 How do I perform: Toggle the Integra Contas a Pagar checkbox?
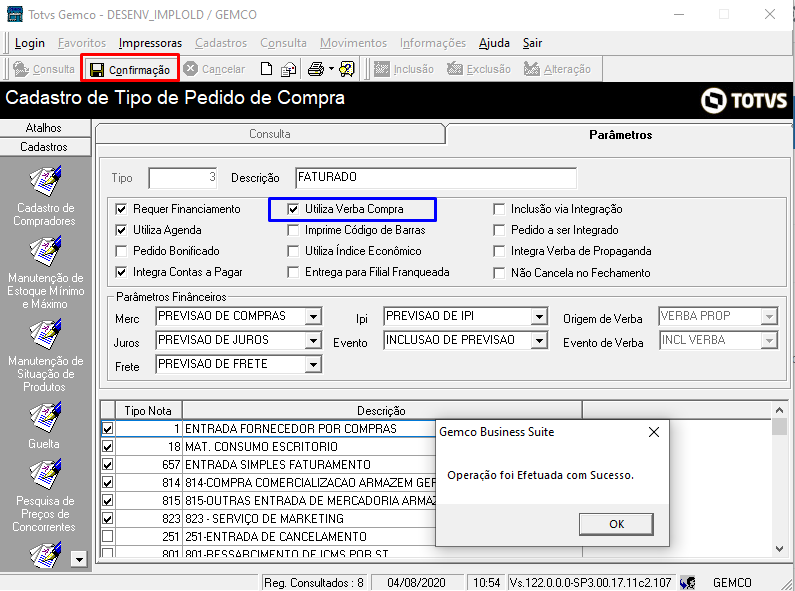[x=121, y=272]
